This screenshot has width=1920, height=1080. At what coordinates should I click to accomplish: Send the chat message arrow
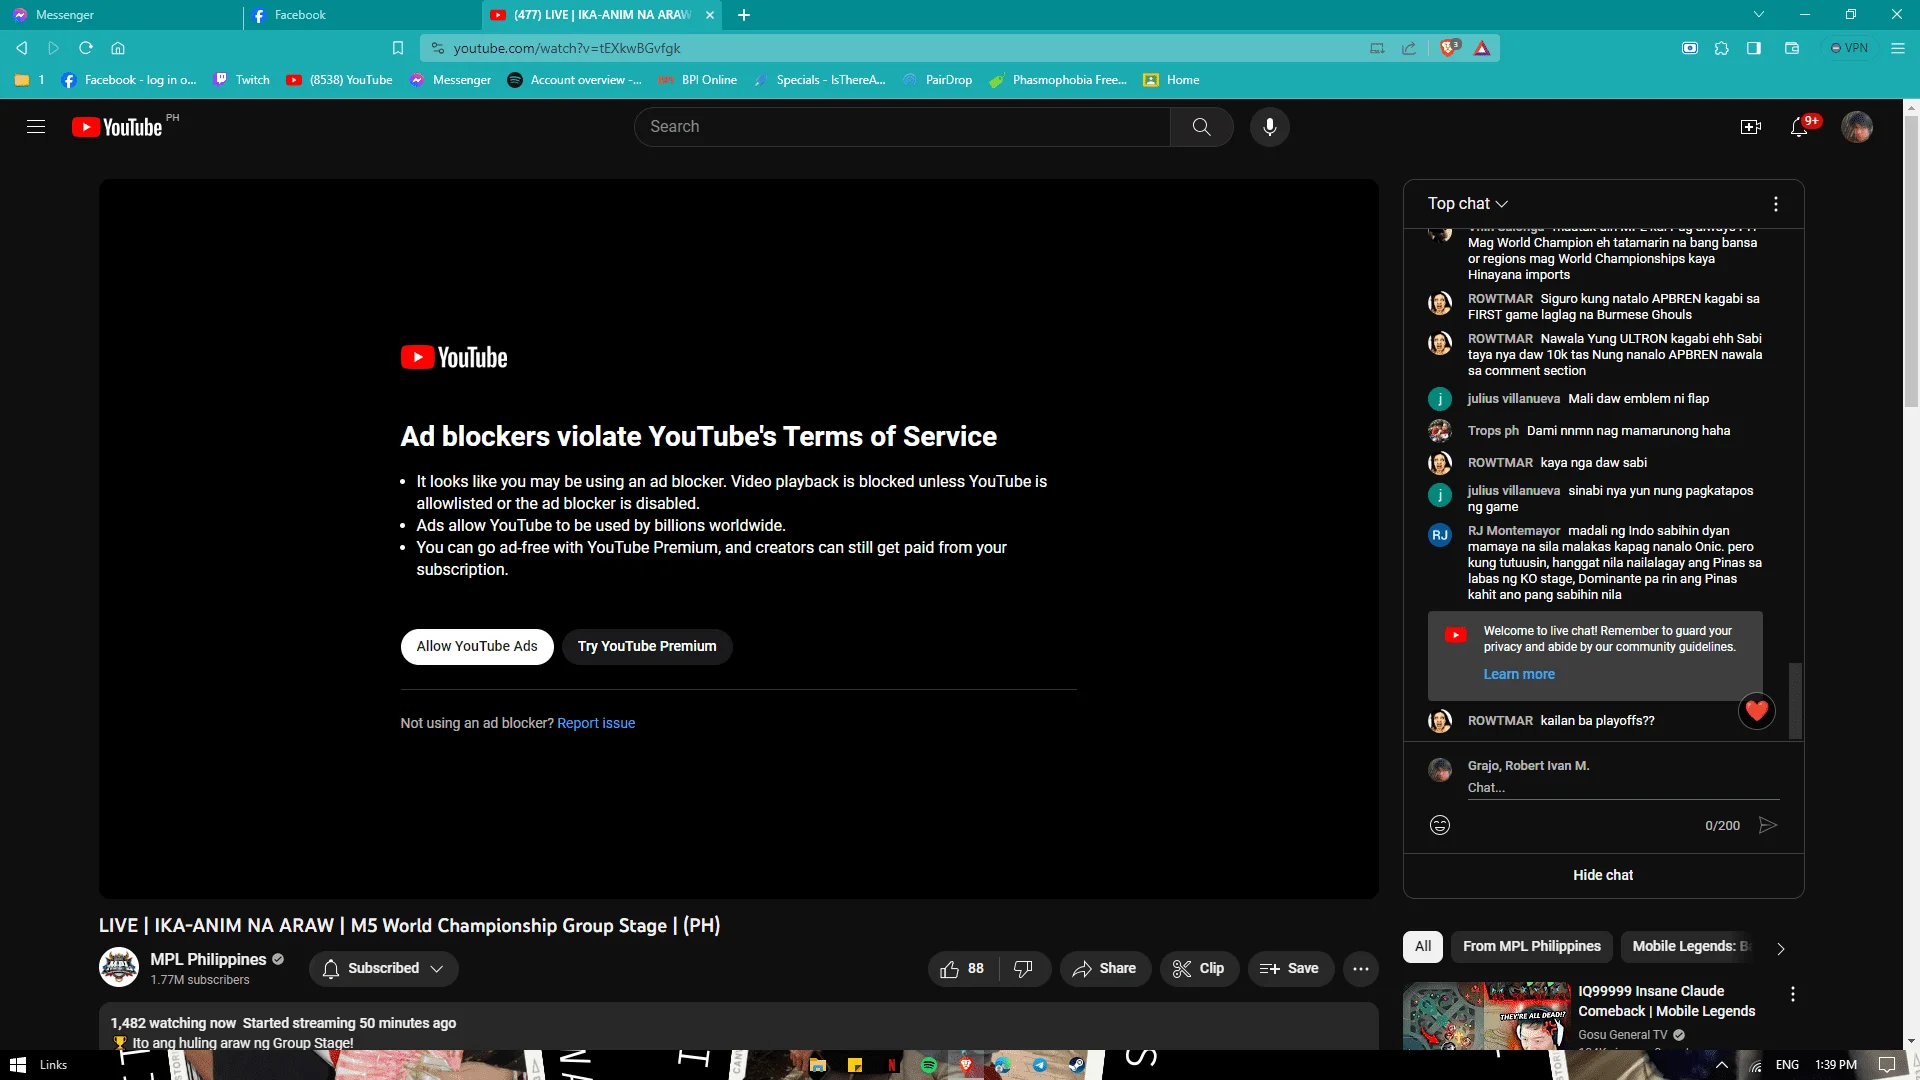[x=1768, y=825]
